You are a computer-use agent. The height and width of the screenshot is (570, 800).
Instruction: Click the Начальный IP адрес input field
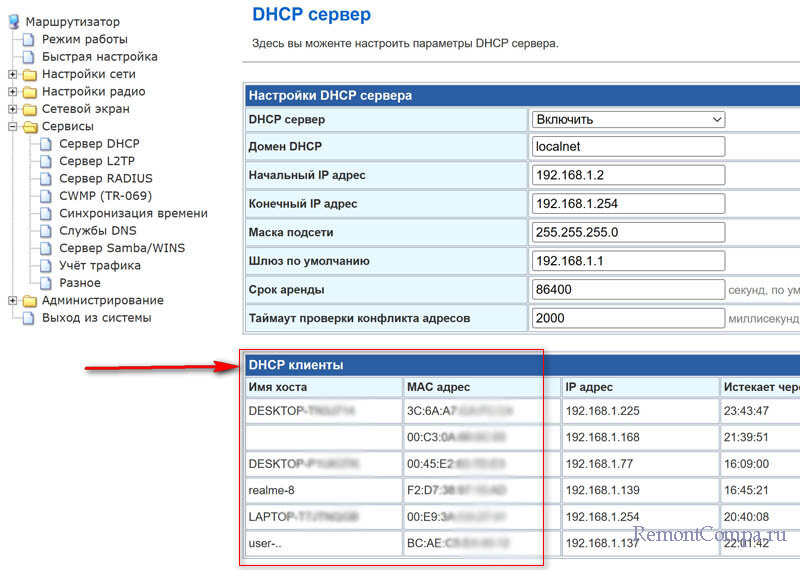[628, 175]
